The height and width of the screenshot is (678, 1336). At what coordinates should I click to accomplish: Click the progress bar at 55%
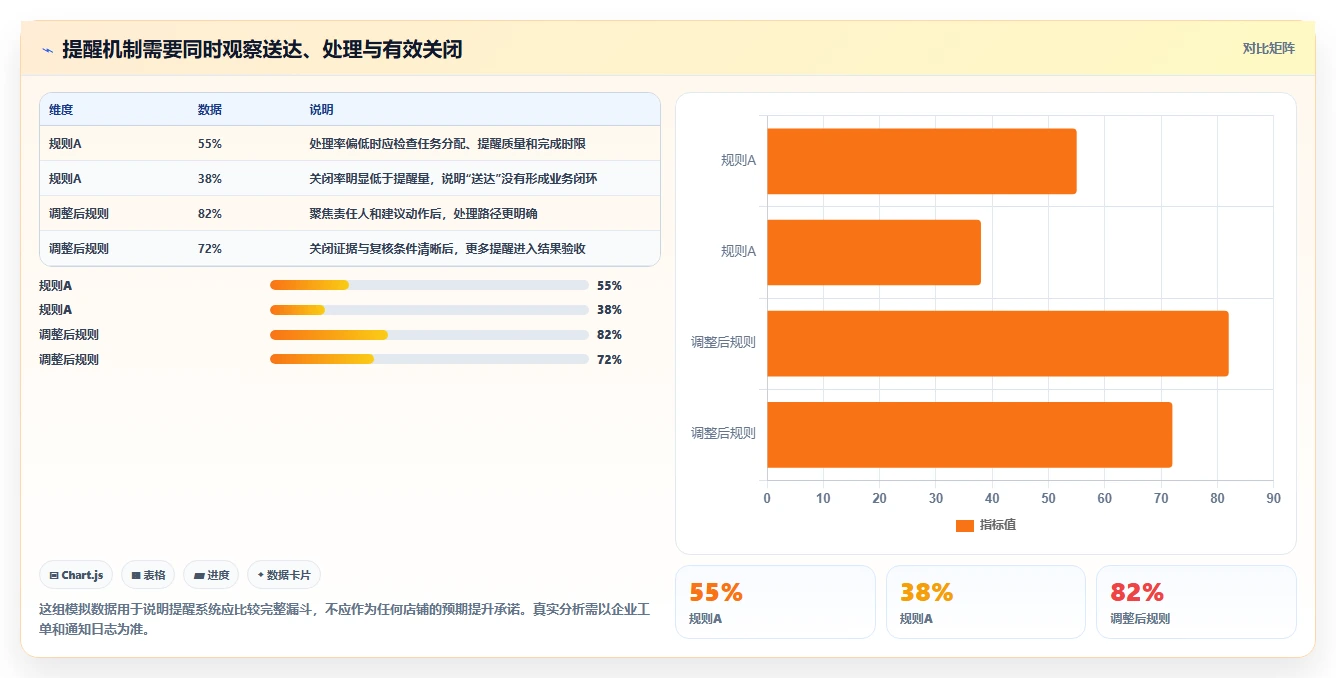[429, 285]
